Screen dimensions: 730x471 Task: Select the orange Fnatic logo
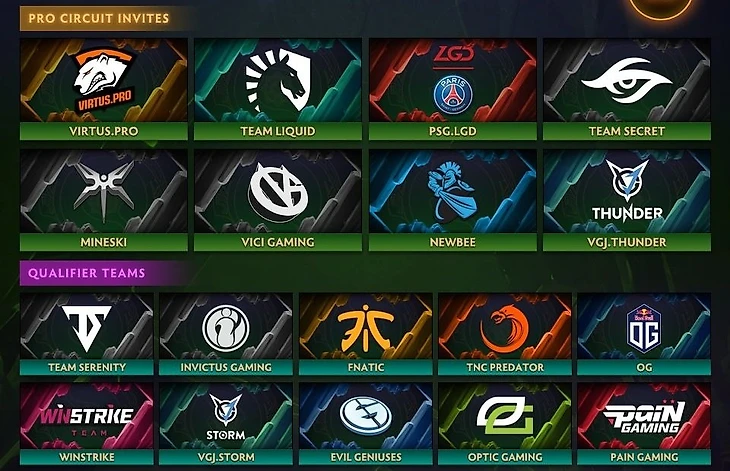coord(366,328)
